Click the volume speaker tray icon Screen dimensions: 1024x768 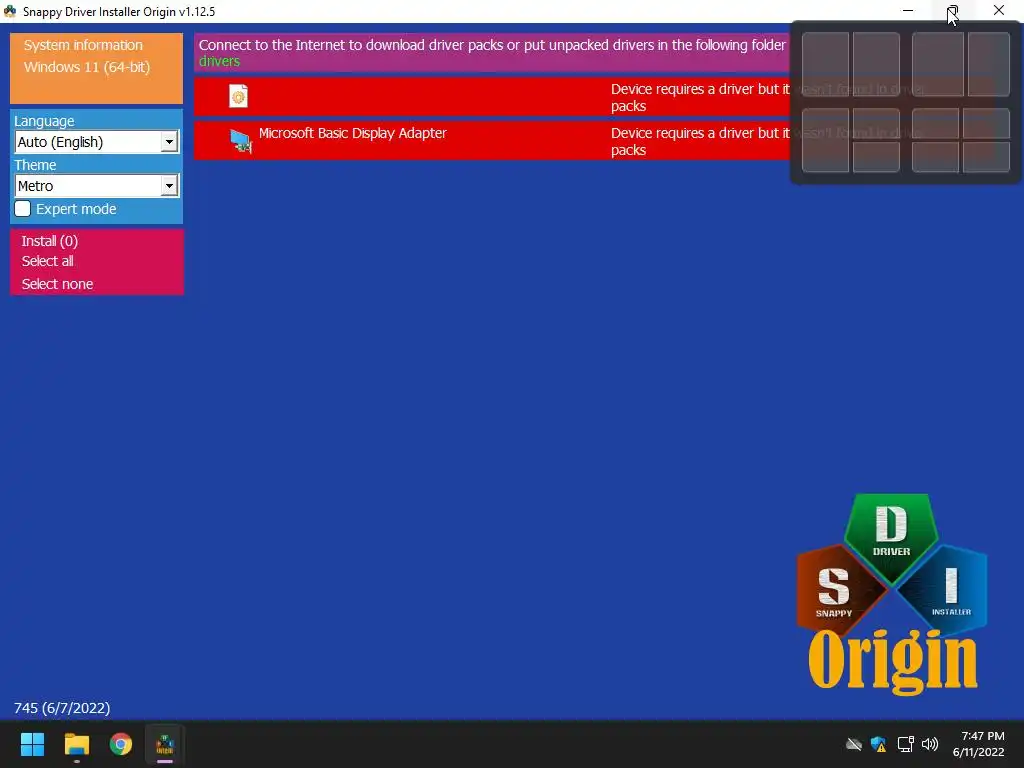(930, 744)
